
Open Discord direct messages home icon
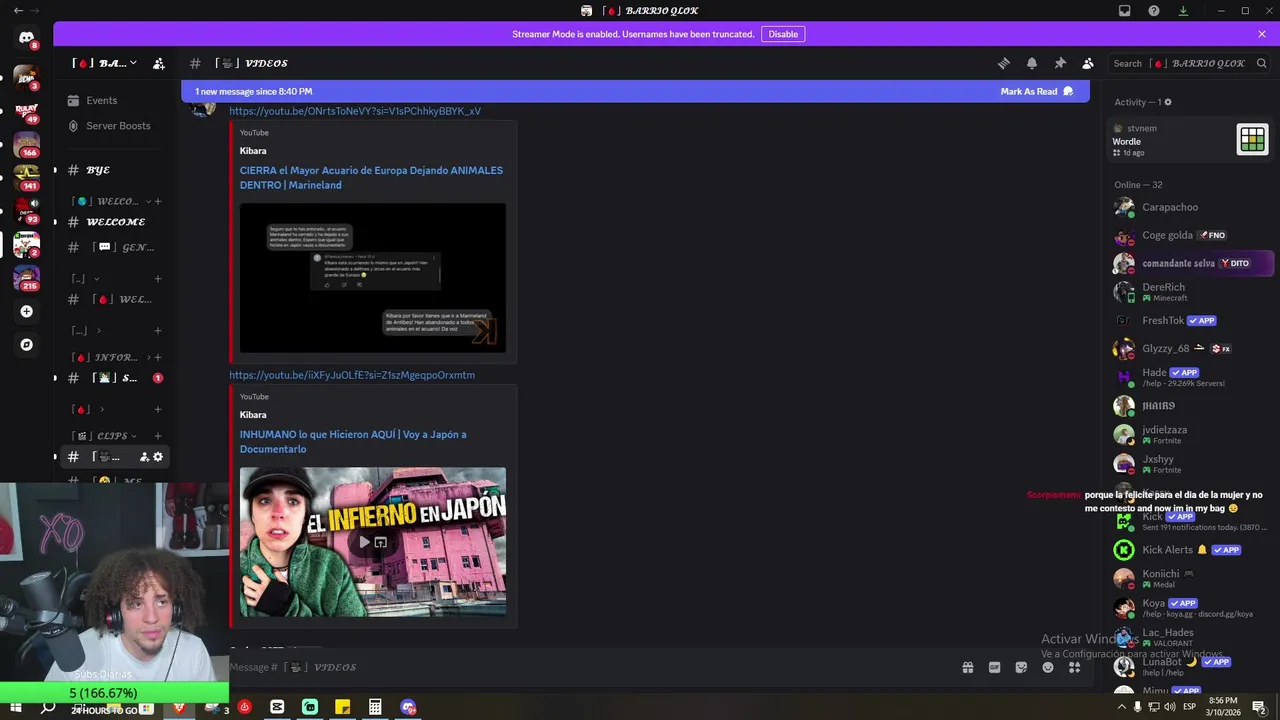26,38
